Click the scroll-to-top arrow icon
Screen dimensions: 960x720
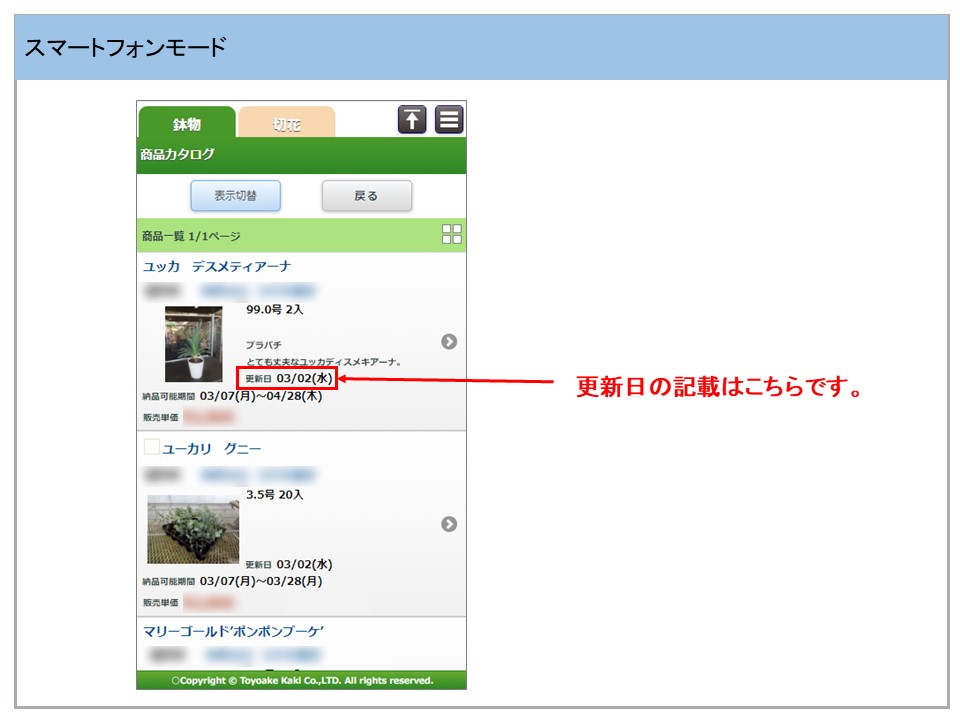(x=412, y=119)
